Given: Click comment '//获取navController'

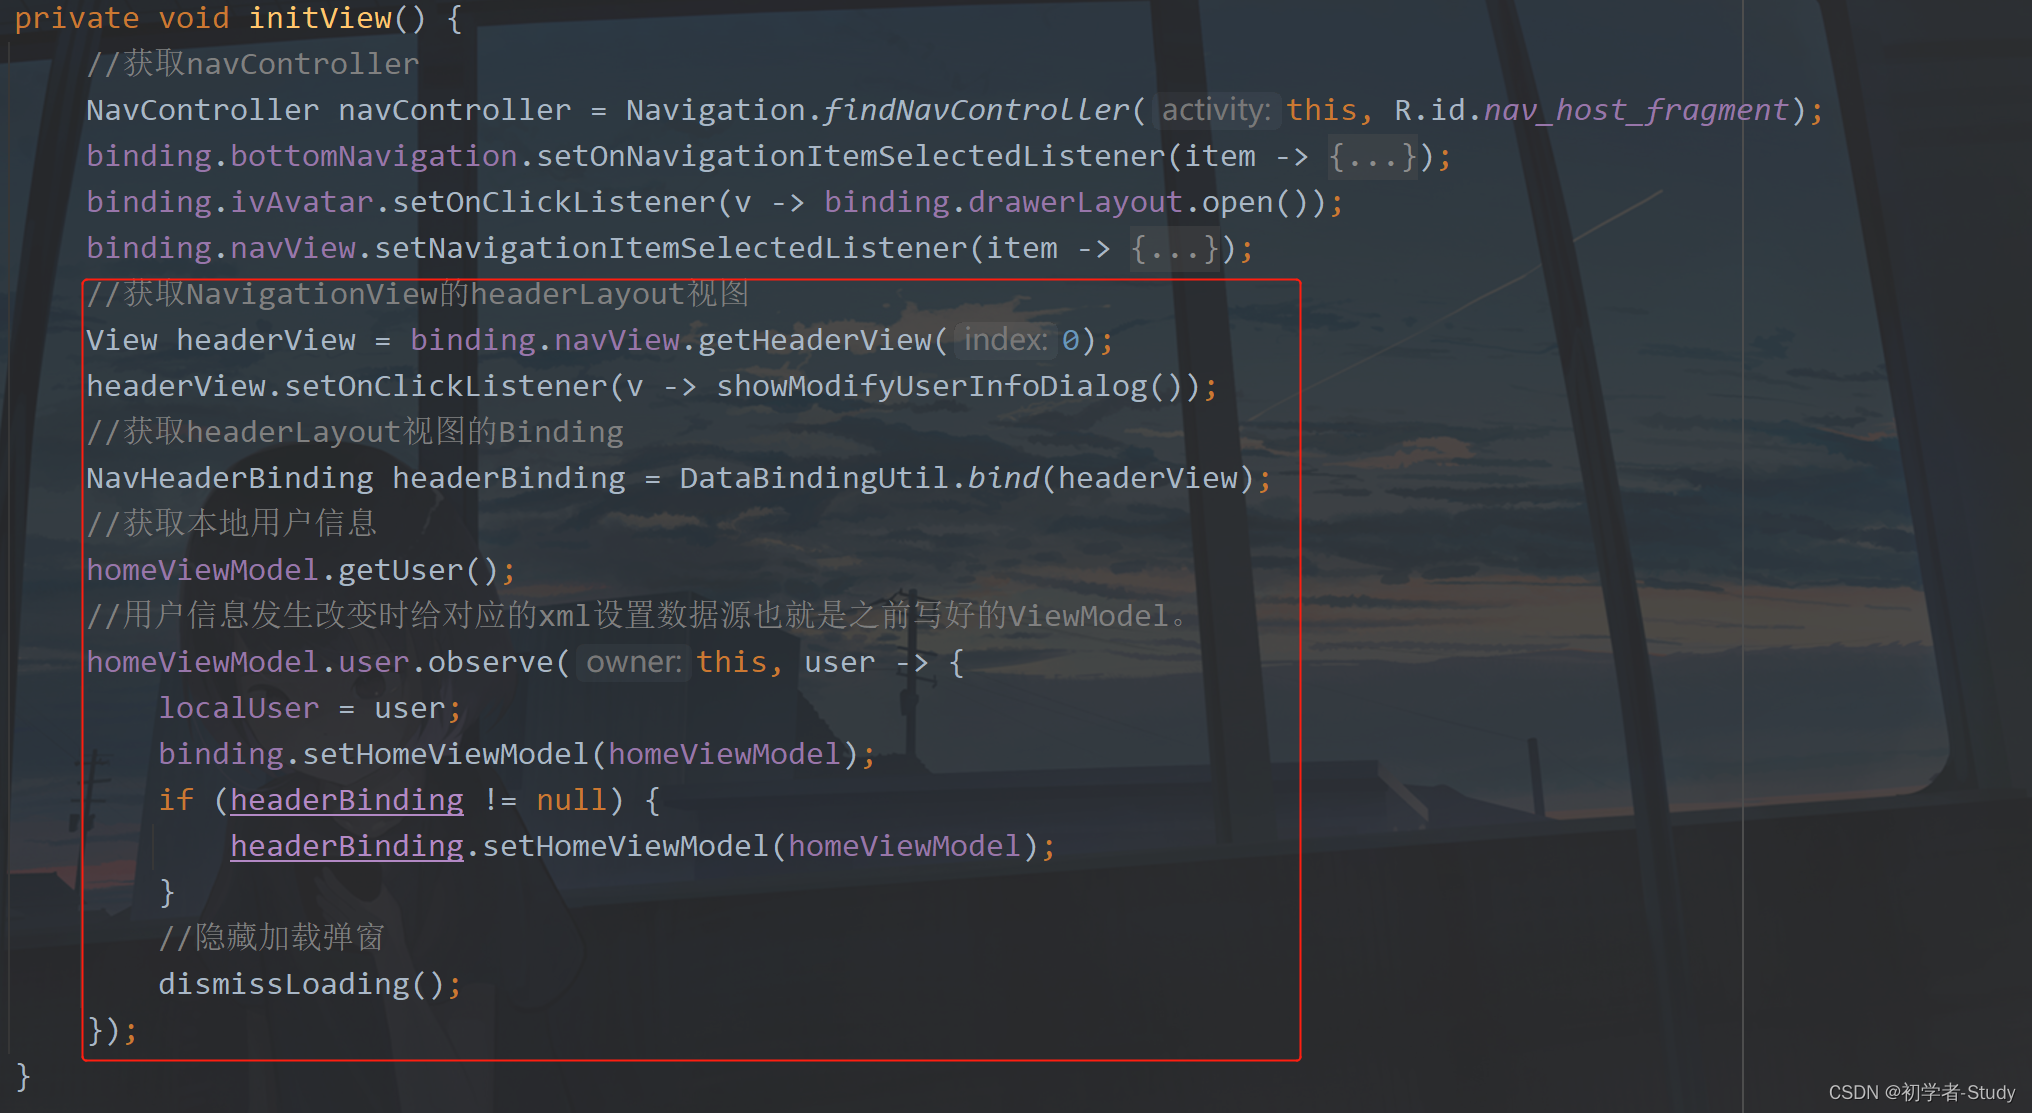Looking at the screenshot, I should [252, 64].
